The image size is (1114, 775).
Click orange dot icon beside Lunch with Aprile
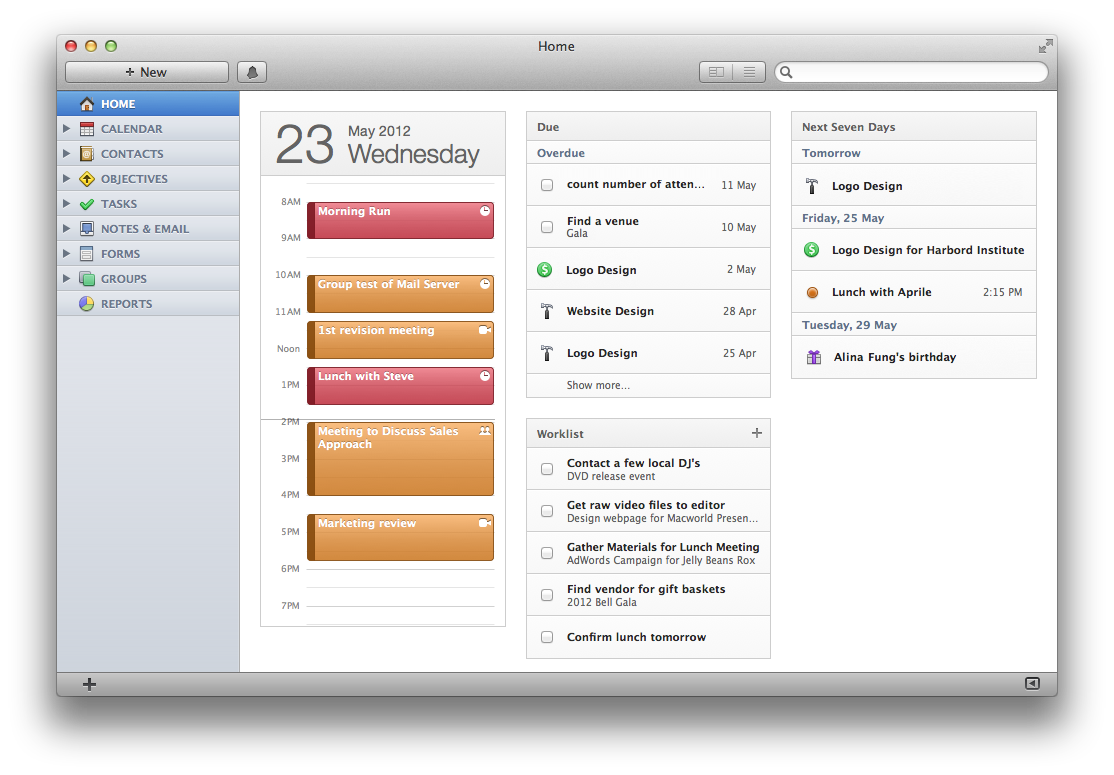click(x=813, y=292)
